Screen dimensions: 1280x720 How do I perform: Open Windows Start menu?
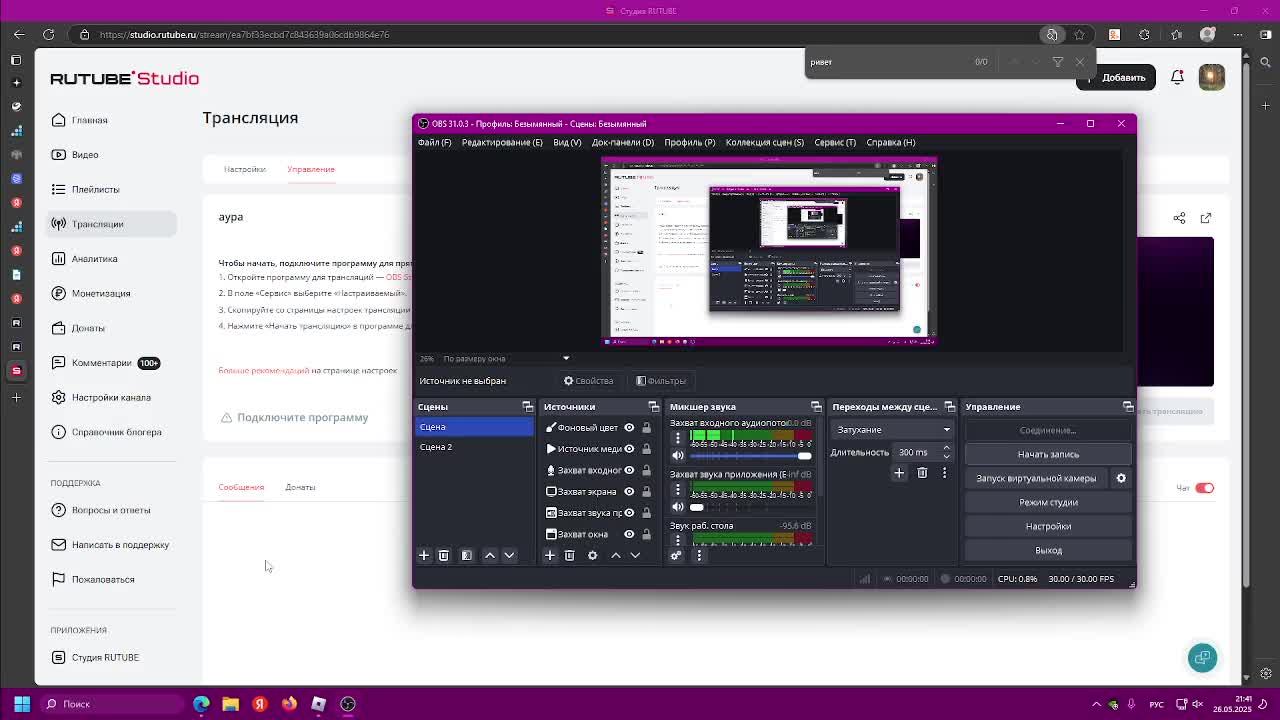tap(22, 704)
